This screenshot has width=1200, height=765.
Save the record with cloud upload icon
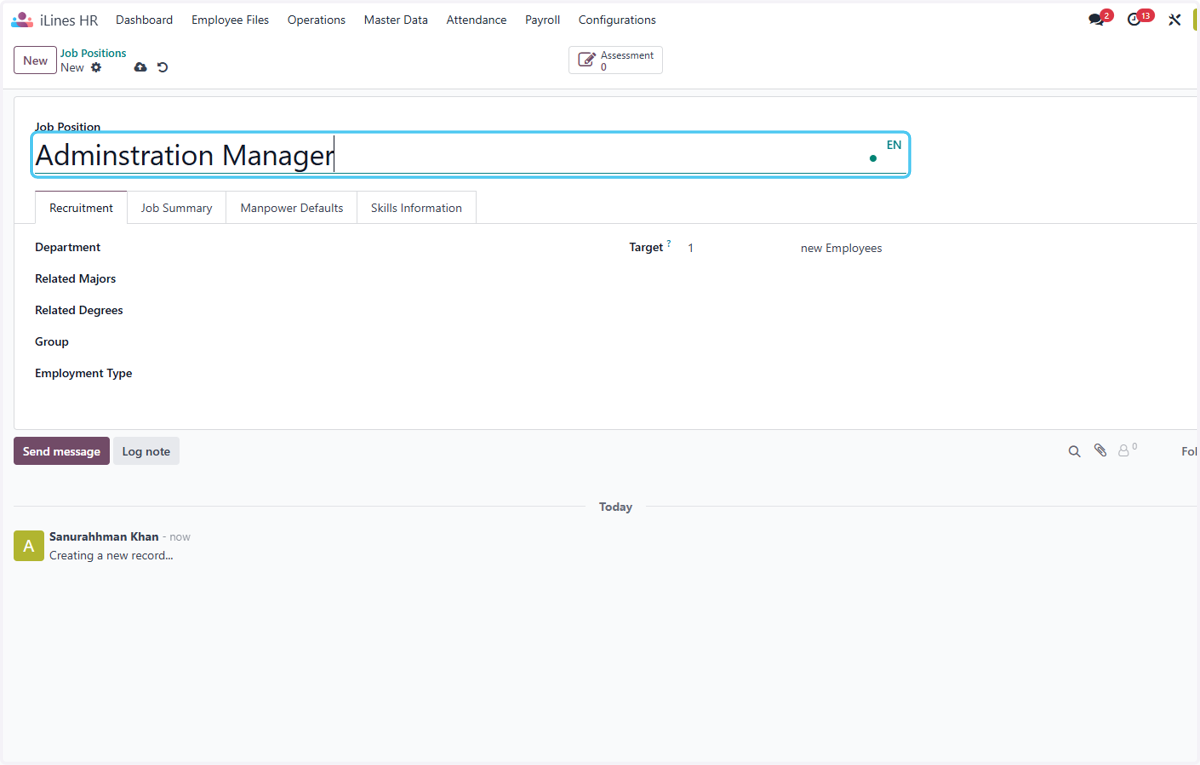(140, 68)
